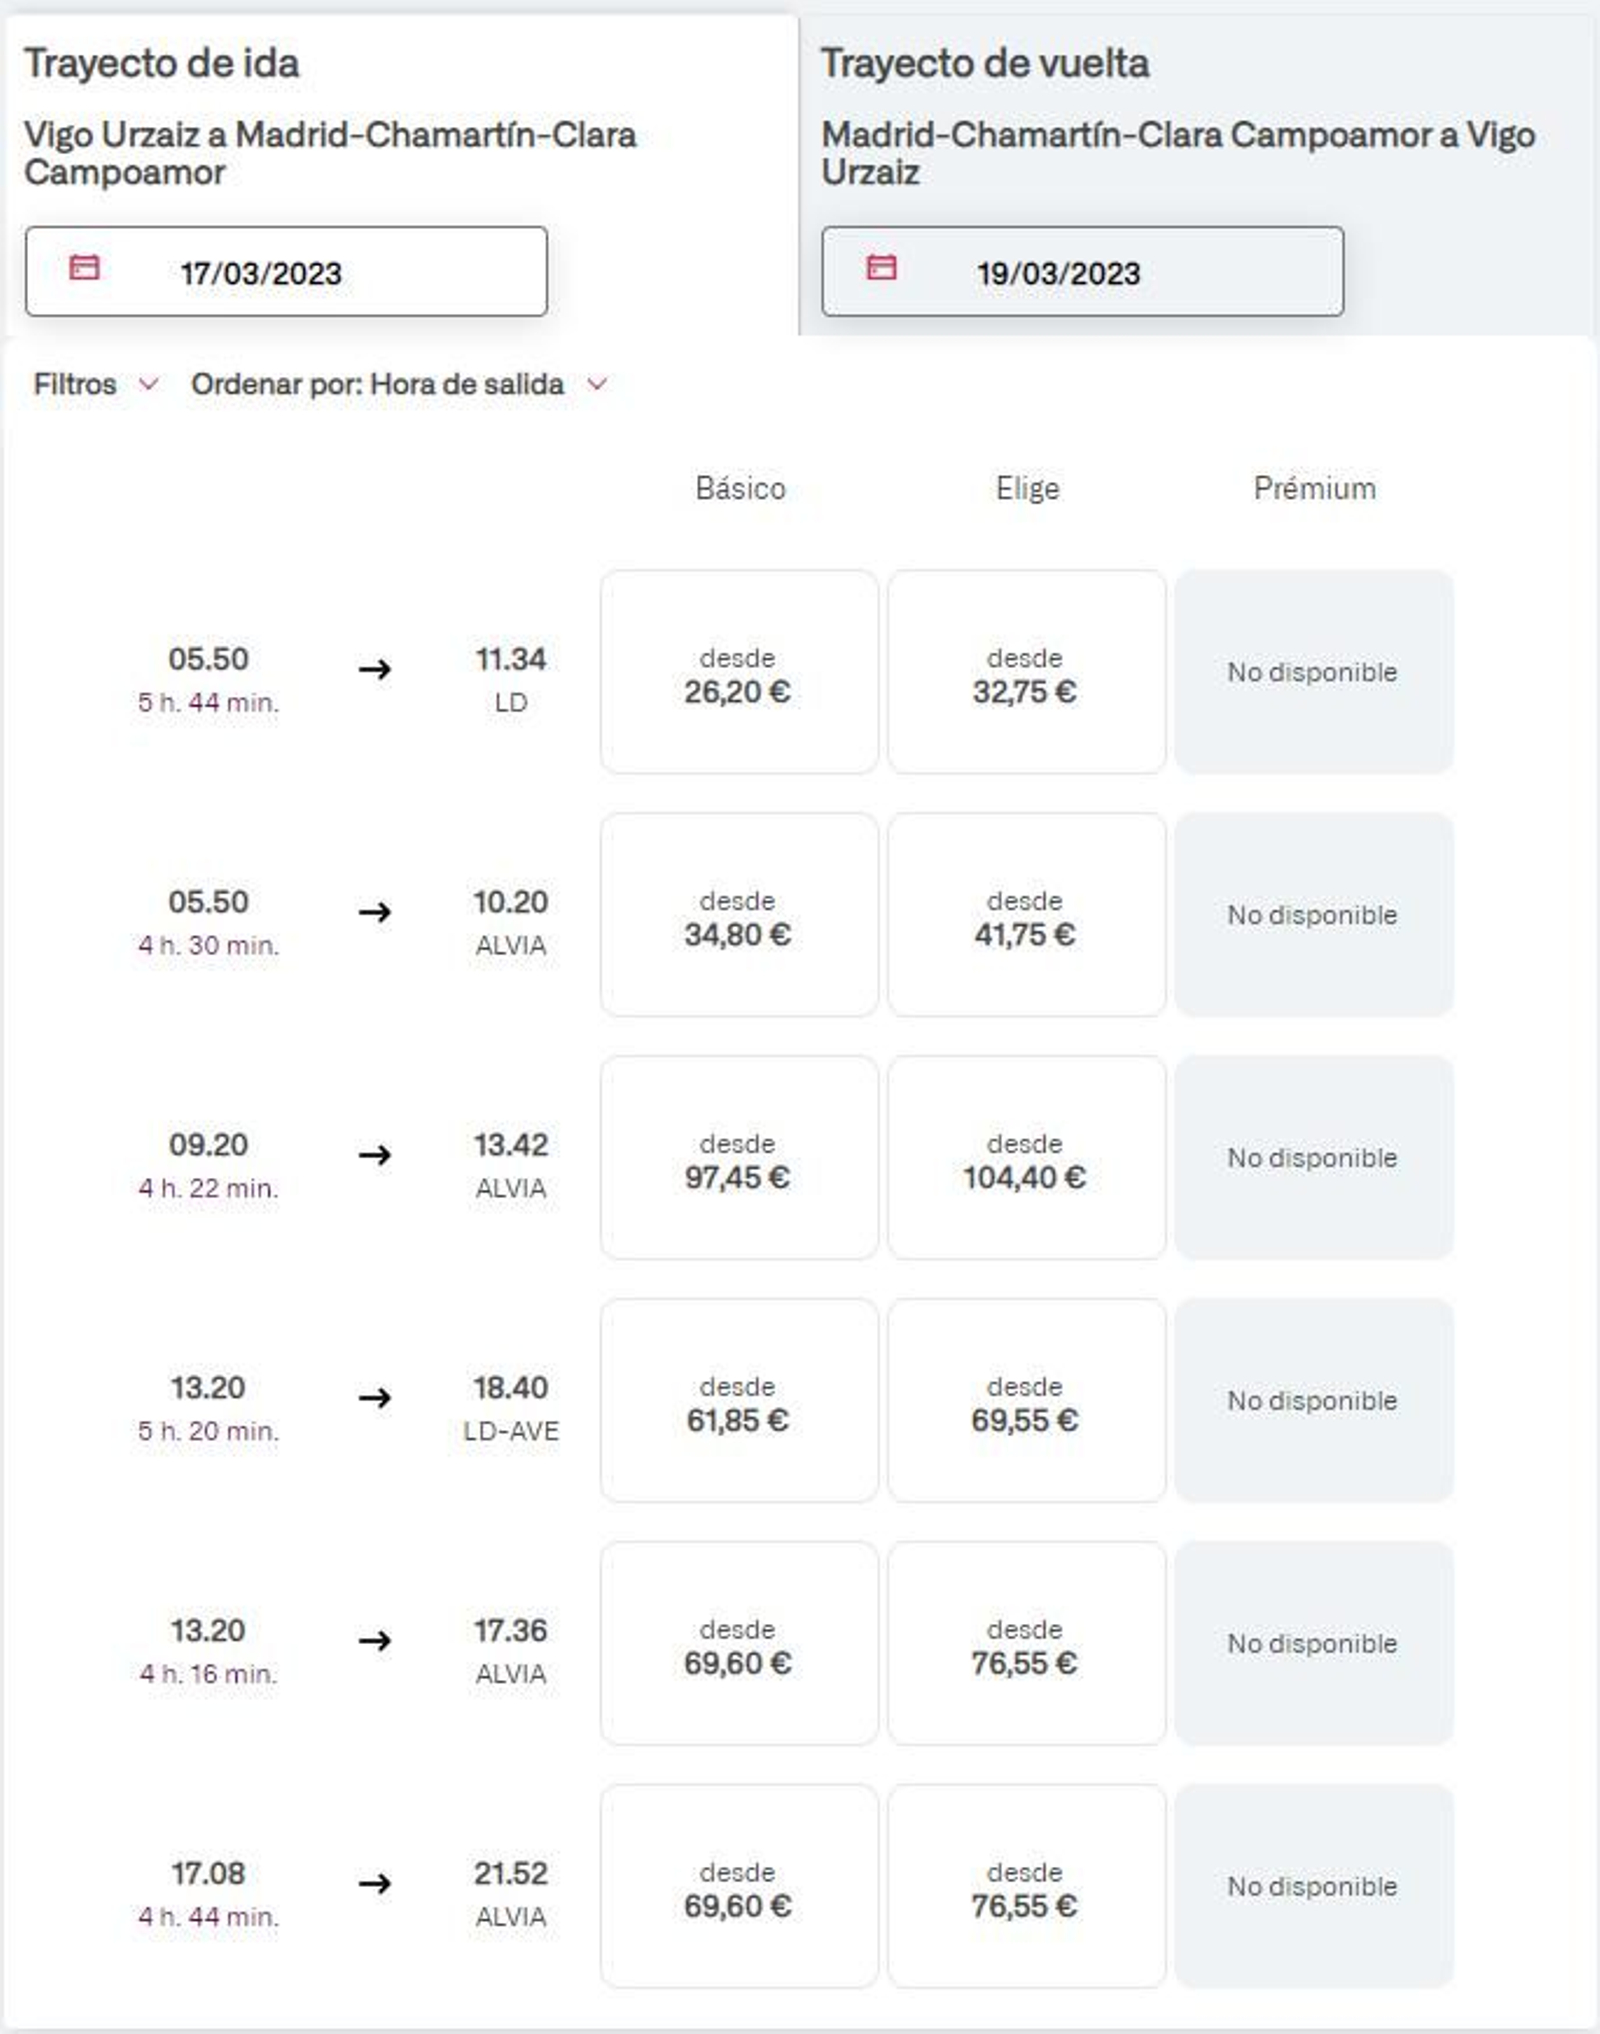Click the calendar icon for outbound date
This screenshot has height=2034, width=1600.
84,268
